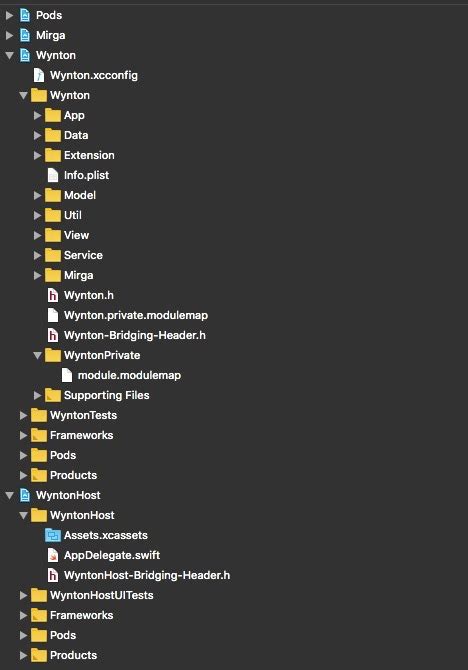Select the Model folder label
Viewport: 468px width, 670px height.
click(x=80, y=195)
